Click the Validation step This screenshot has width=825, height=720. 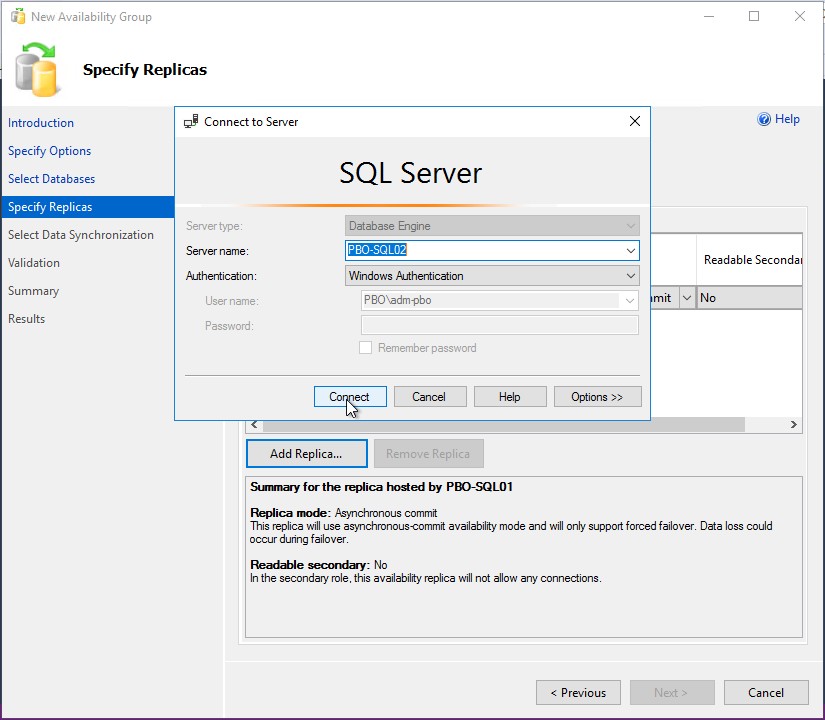pyautogui.click(x=34, y=263)
